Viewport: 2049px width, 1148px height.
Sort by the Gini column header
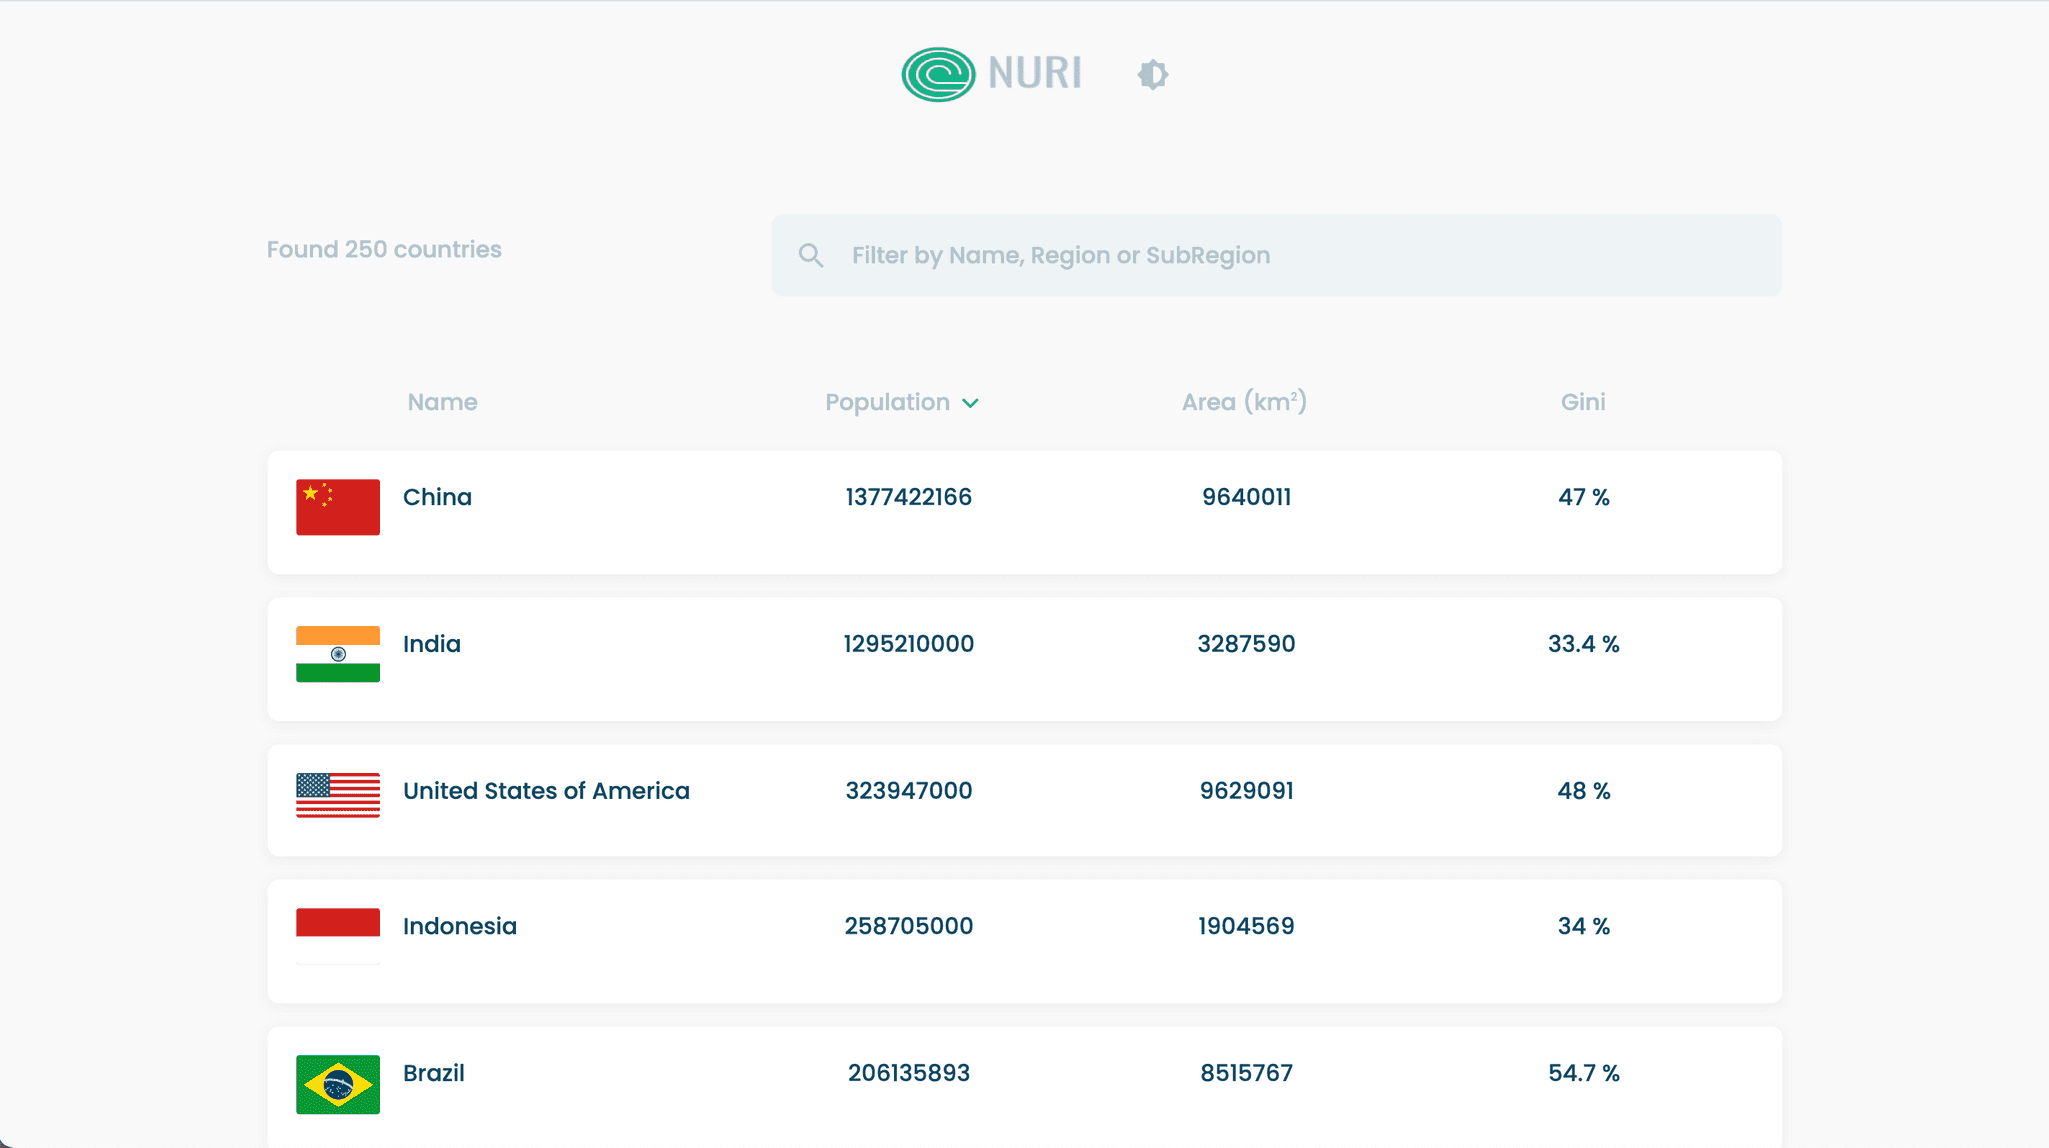pos(1582,402)
